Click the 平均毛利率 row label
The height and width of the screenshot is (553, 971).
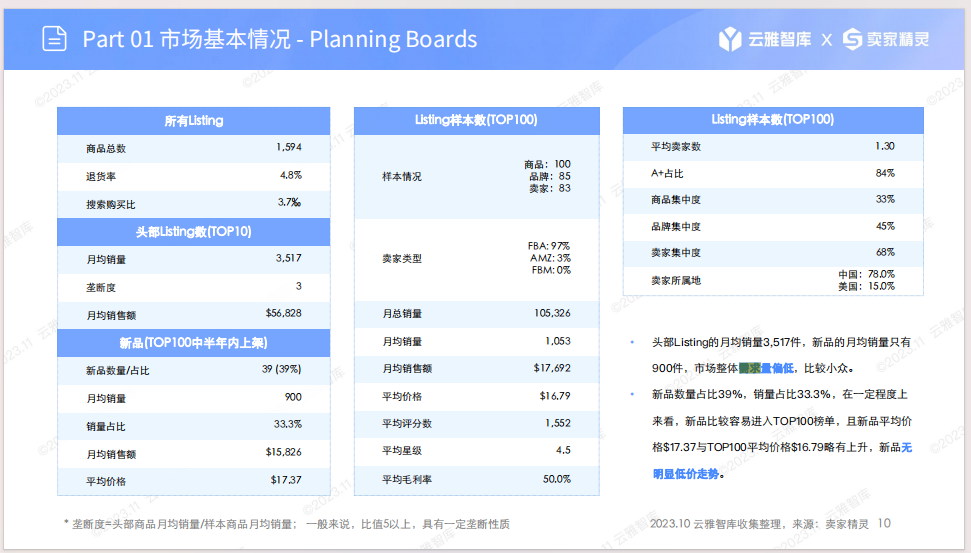[x=407, y=479]
